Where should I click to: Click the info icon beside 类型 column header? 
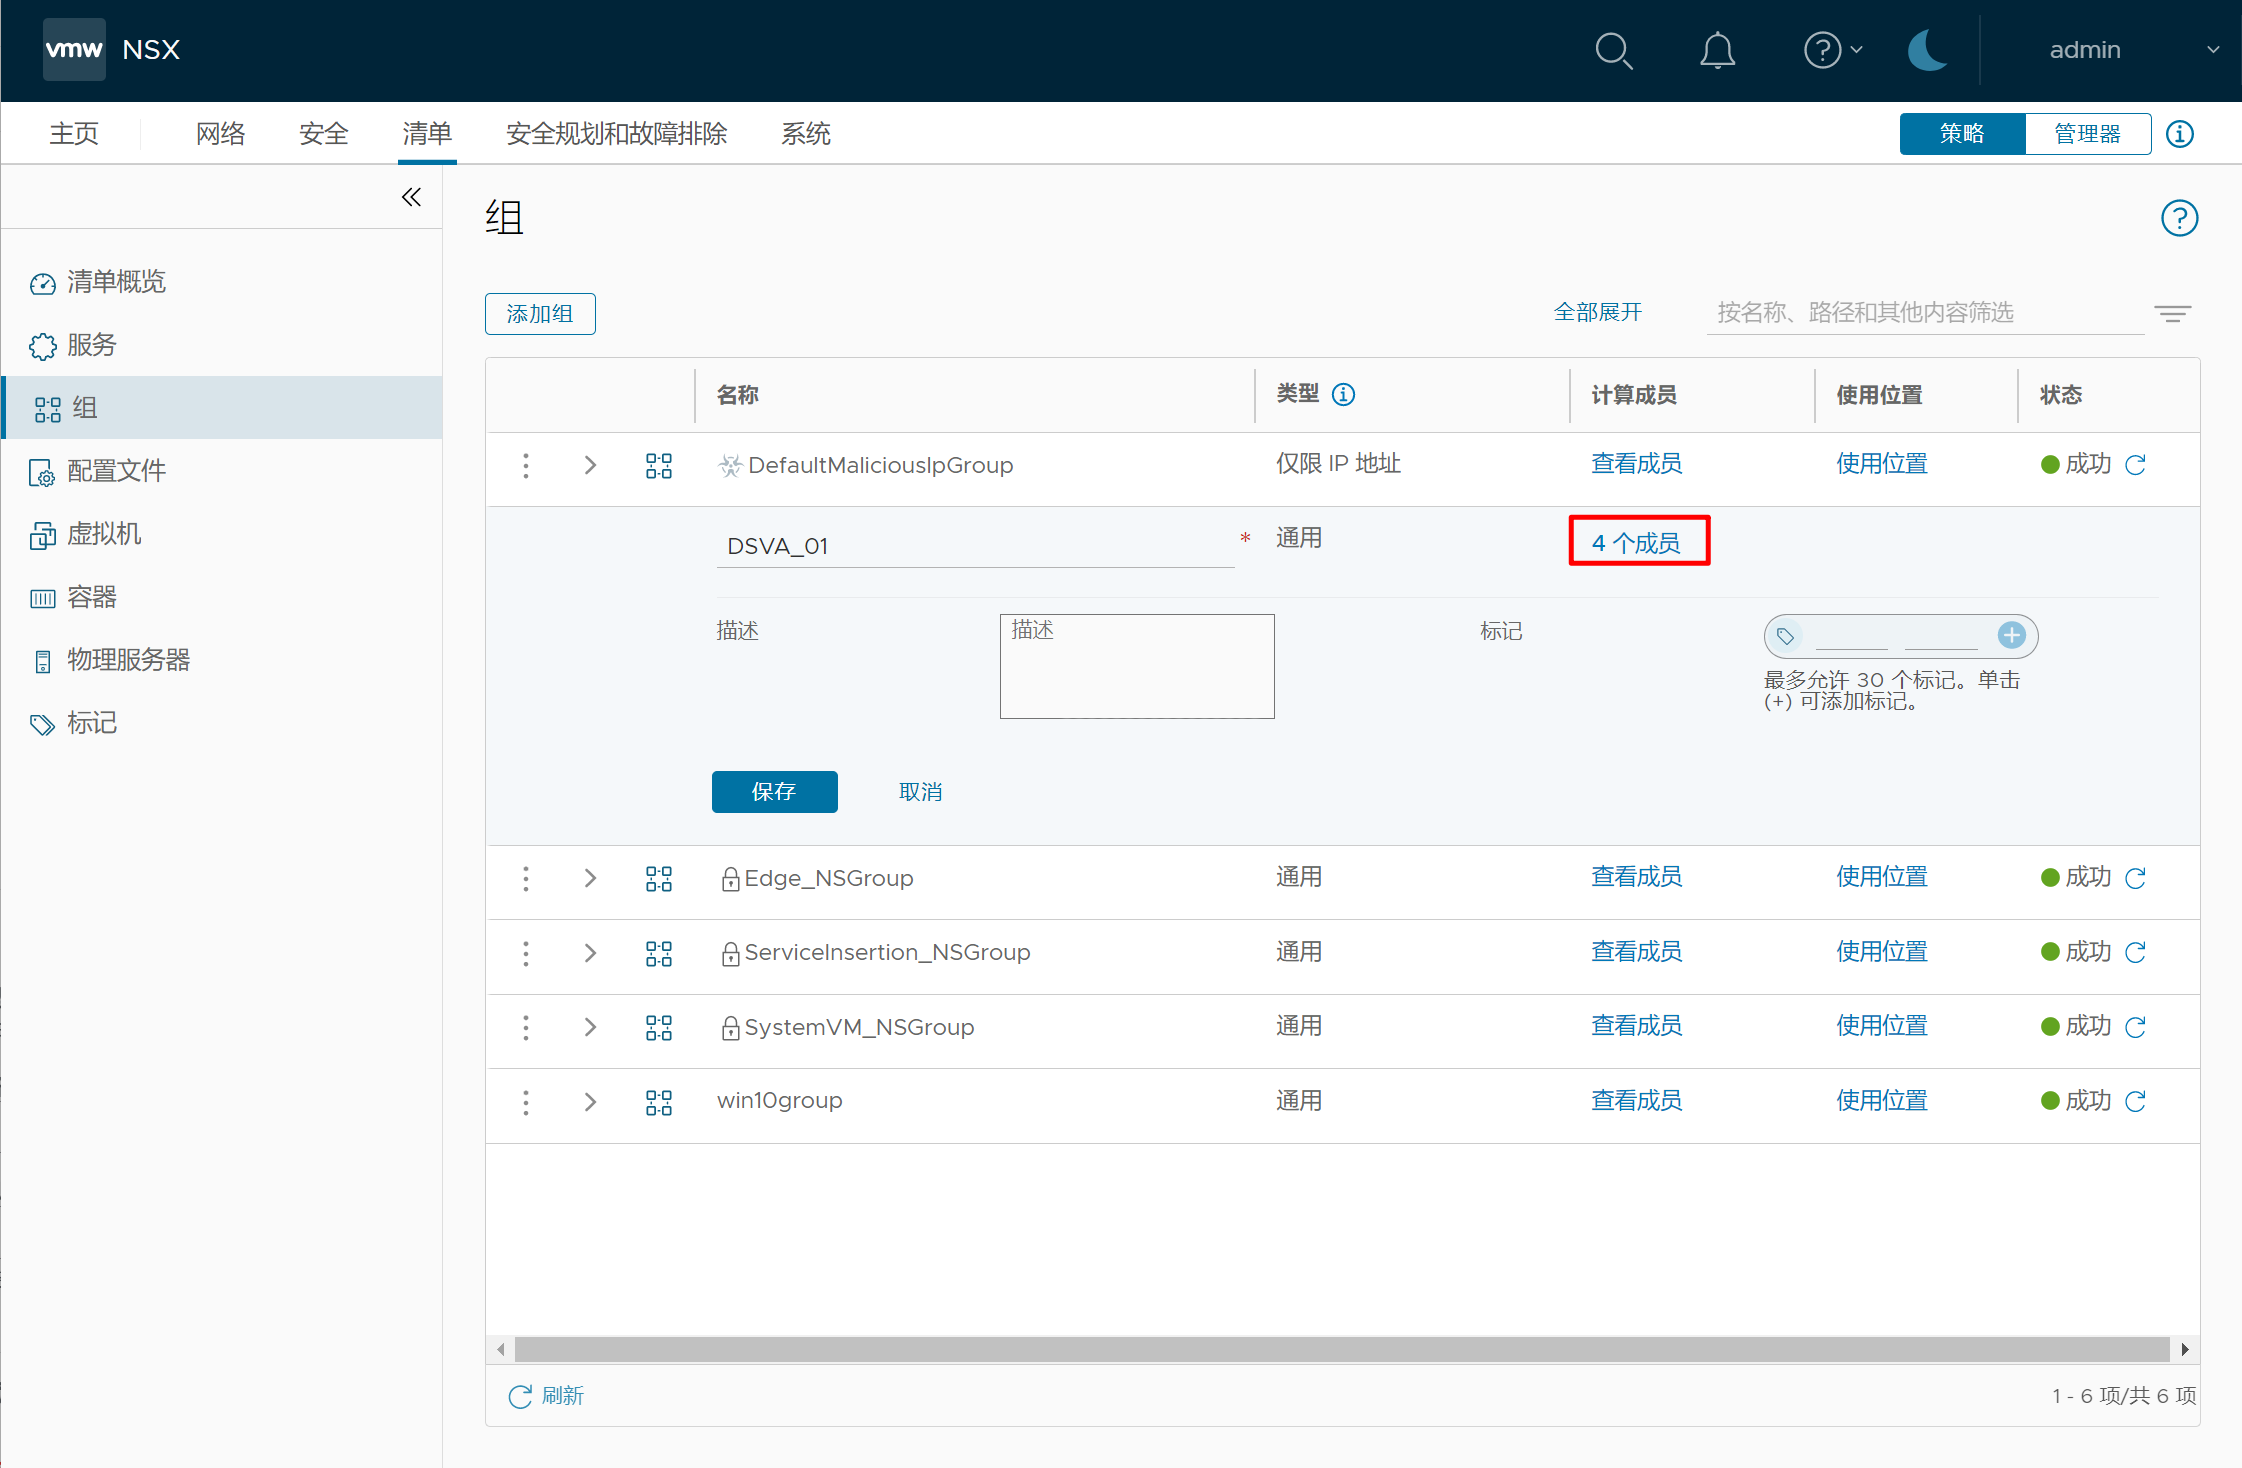[x=1344, y=395]
